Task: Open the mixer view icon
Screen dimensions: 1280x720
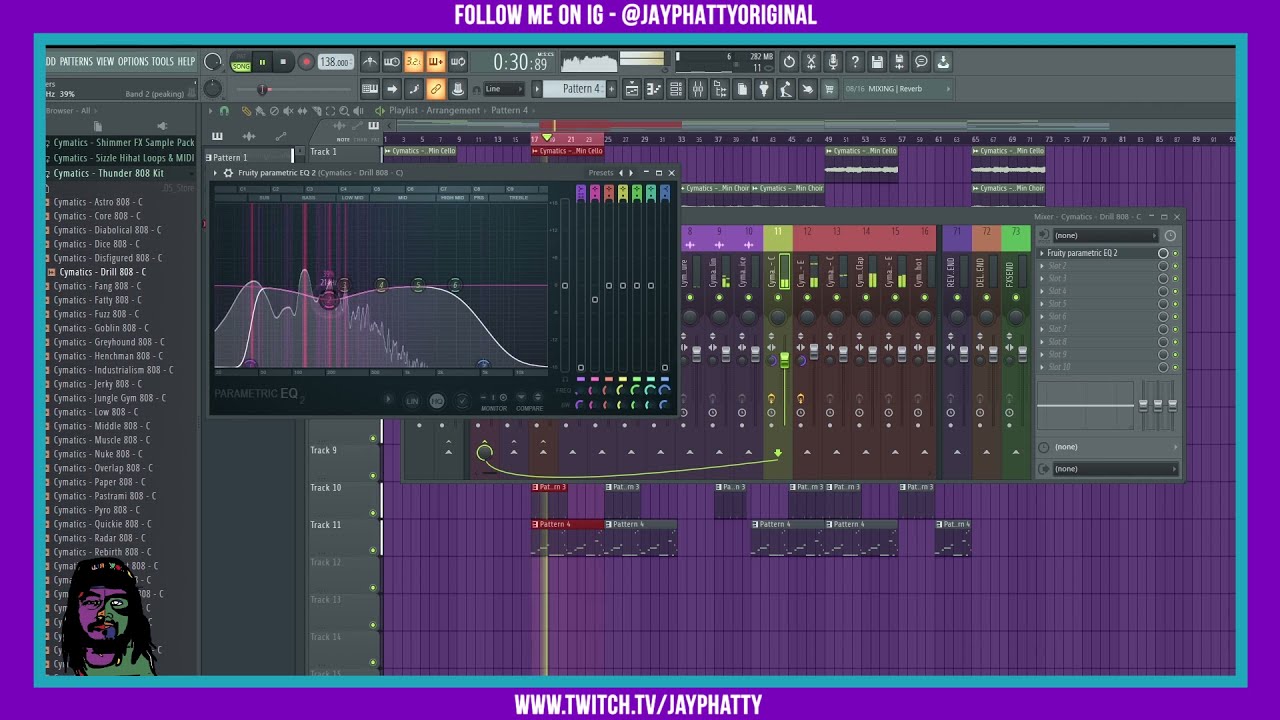Action: pyautogui.click(x=698, y=89)
